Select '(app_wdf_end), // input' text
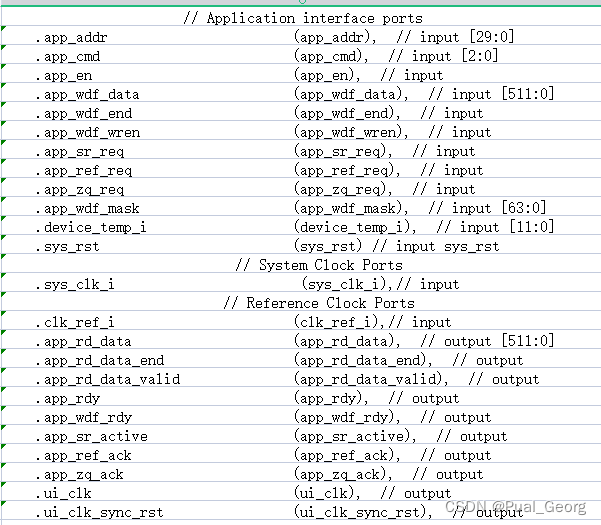This screenshot has width=601, height=525. [389, 113]
